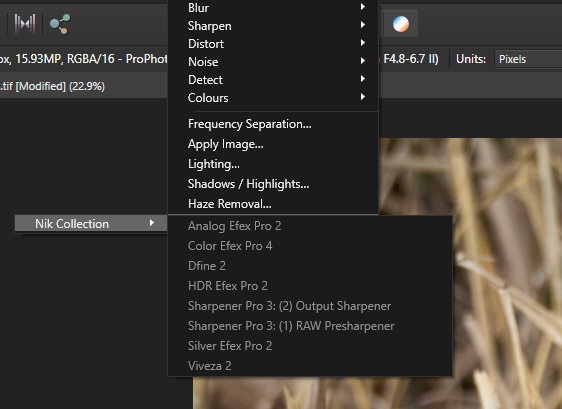Image resolution: width=562 pixels, height=409 pixels.
Task: Open the Distort submenu
Action: point(273,44)
